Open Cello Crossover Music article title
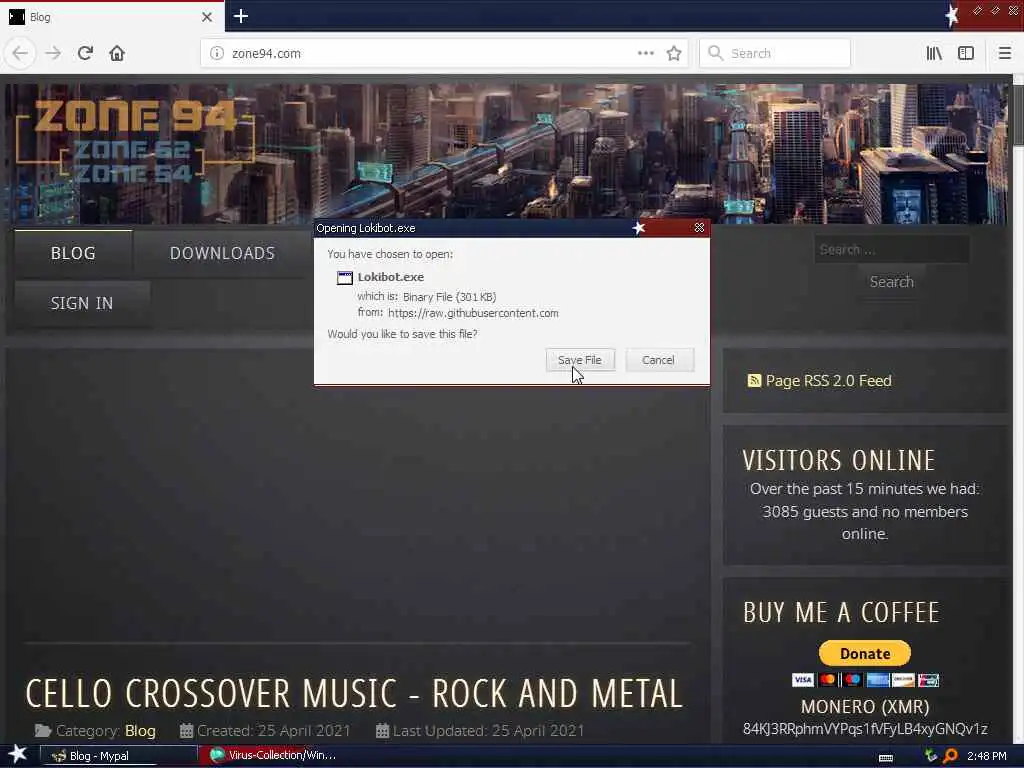Screen dimensions: 1024x768 (354, 694)
